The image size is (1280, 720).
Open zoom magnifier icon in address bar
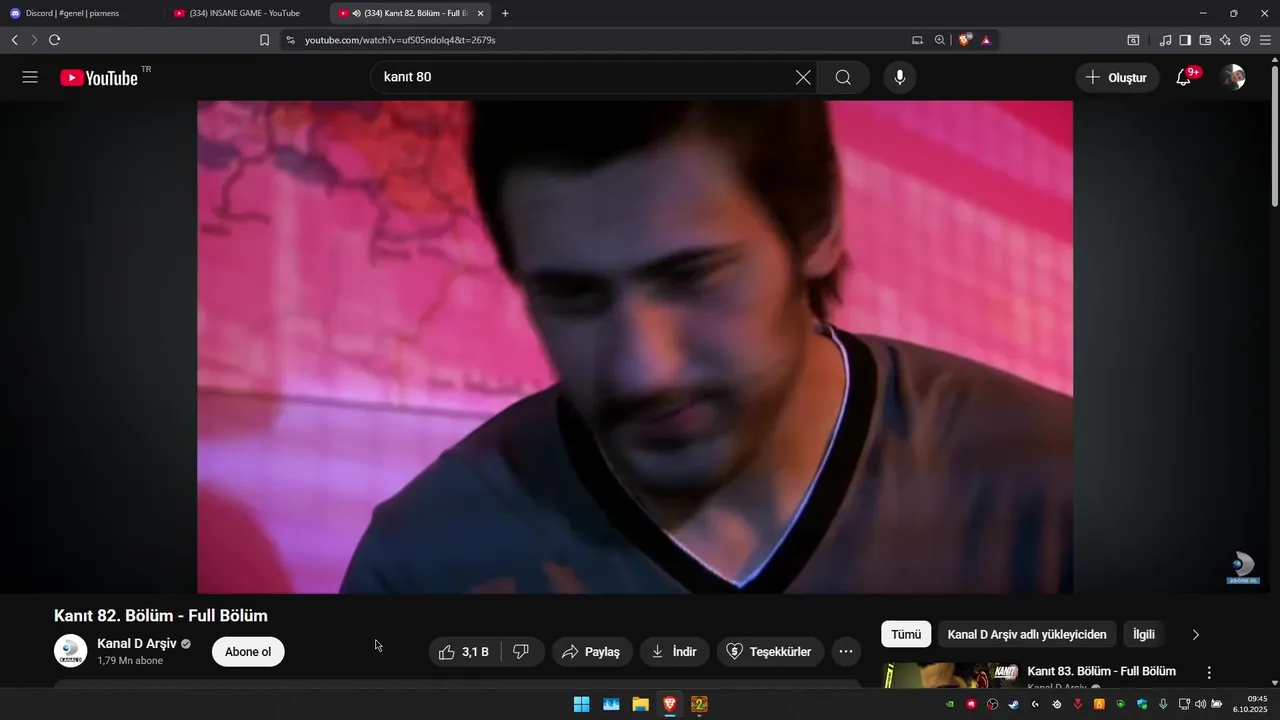tap(940, 40)
